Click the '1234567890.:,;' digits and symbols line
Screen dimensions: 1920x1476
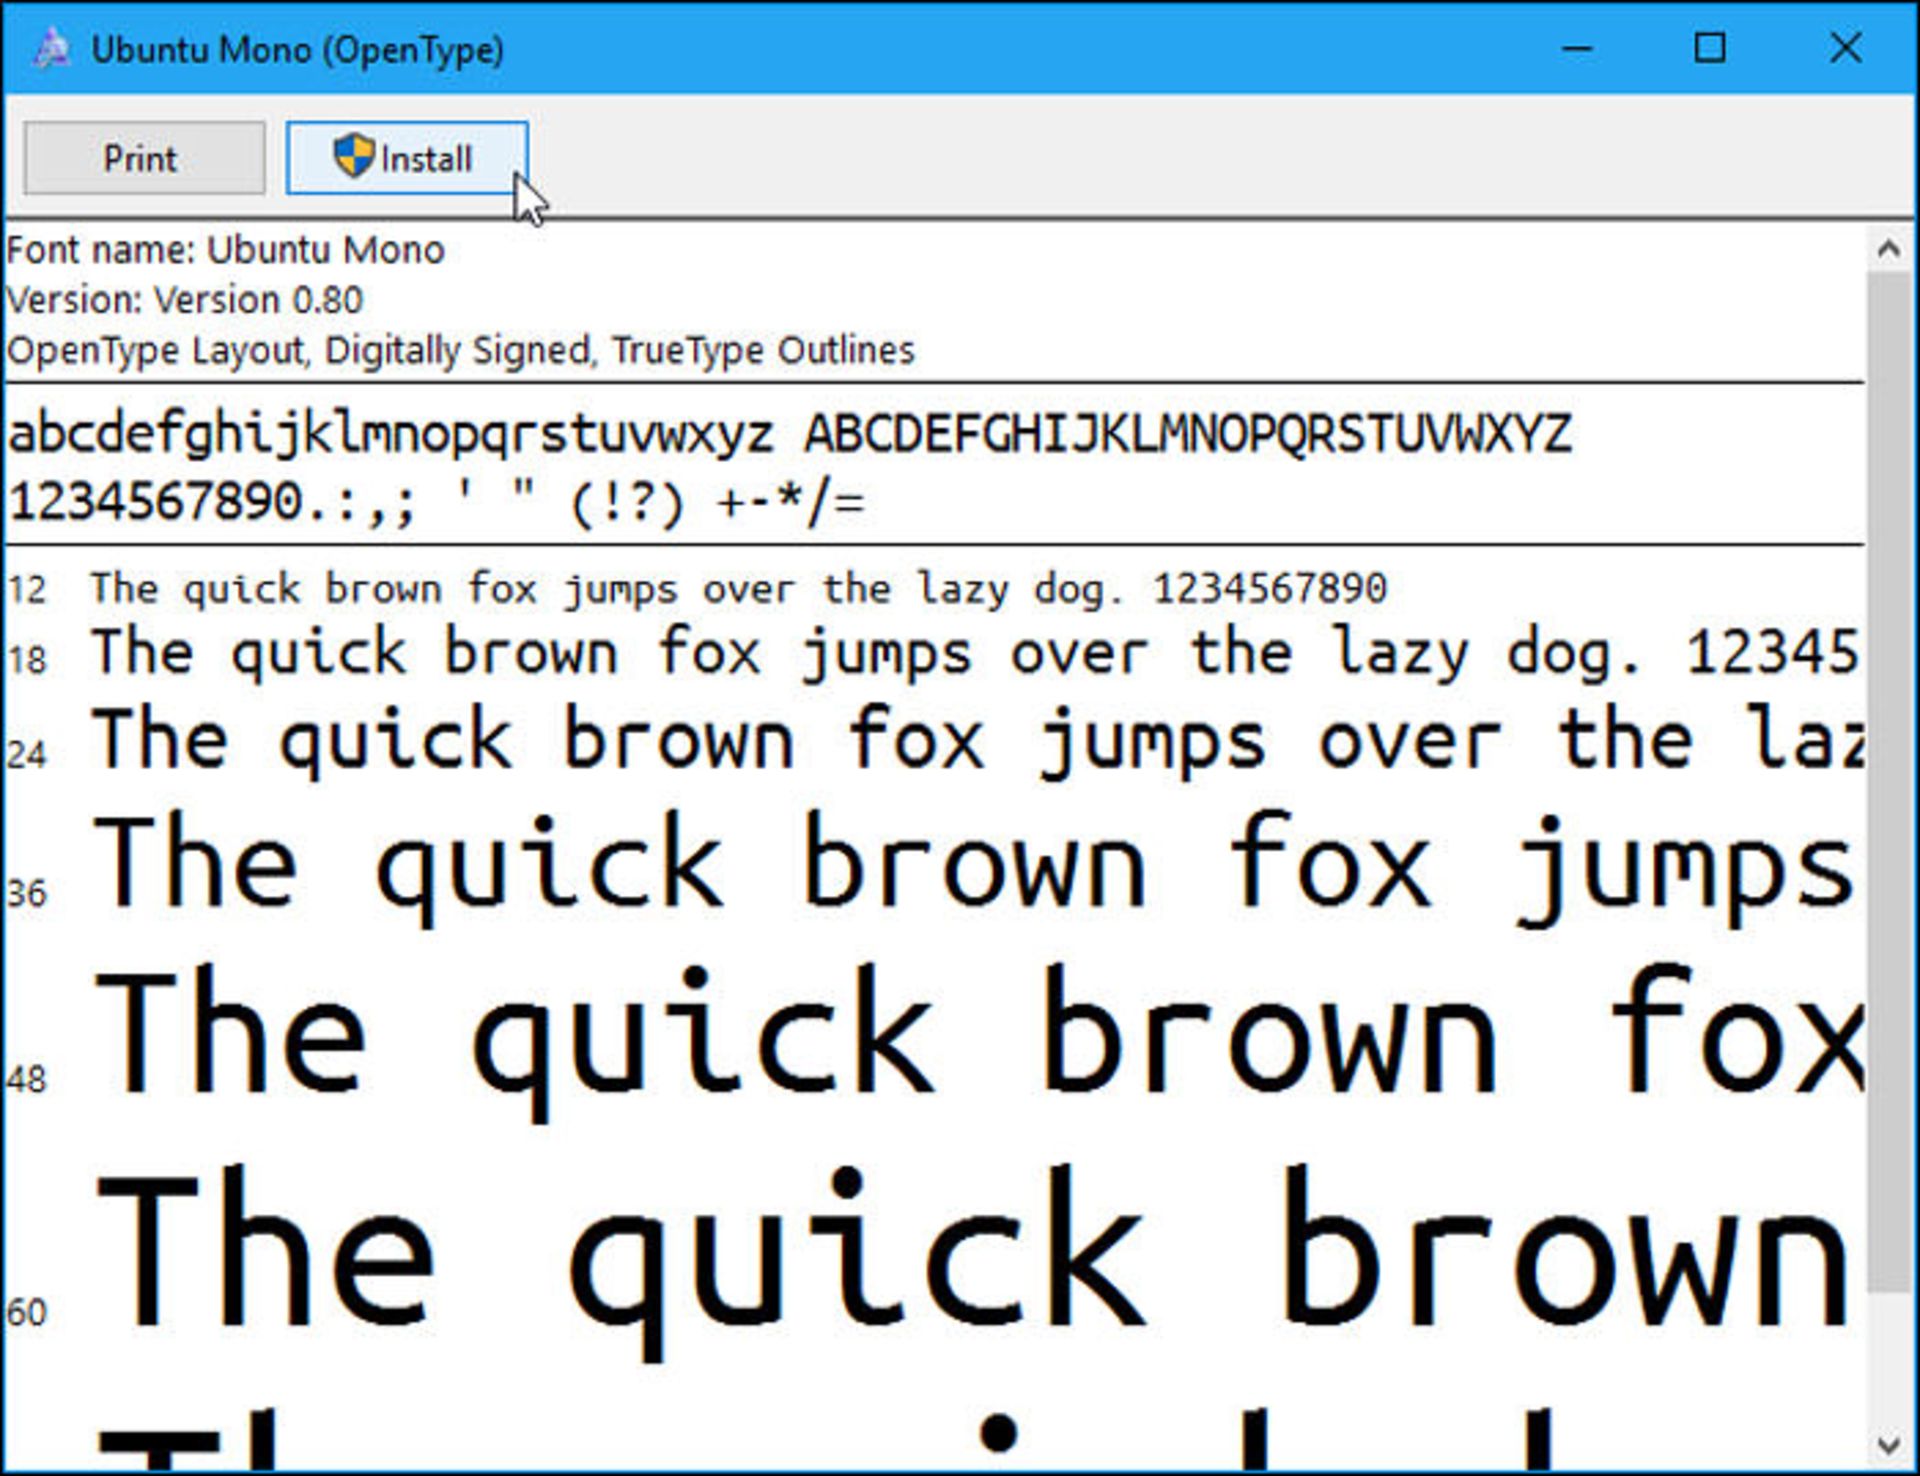(x=437, y=503)
